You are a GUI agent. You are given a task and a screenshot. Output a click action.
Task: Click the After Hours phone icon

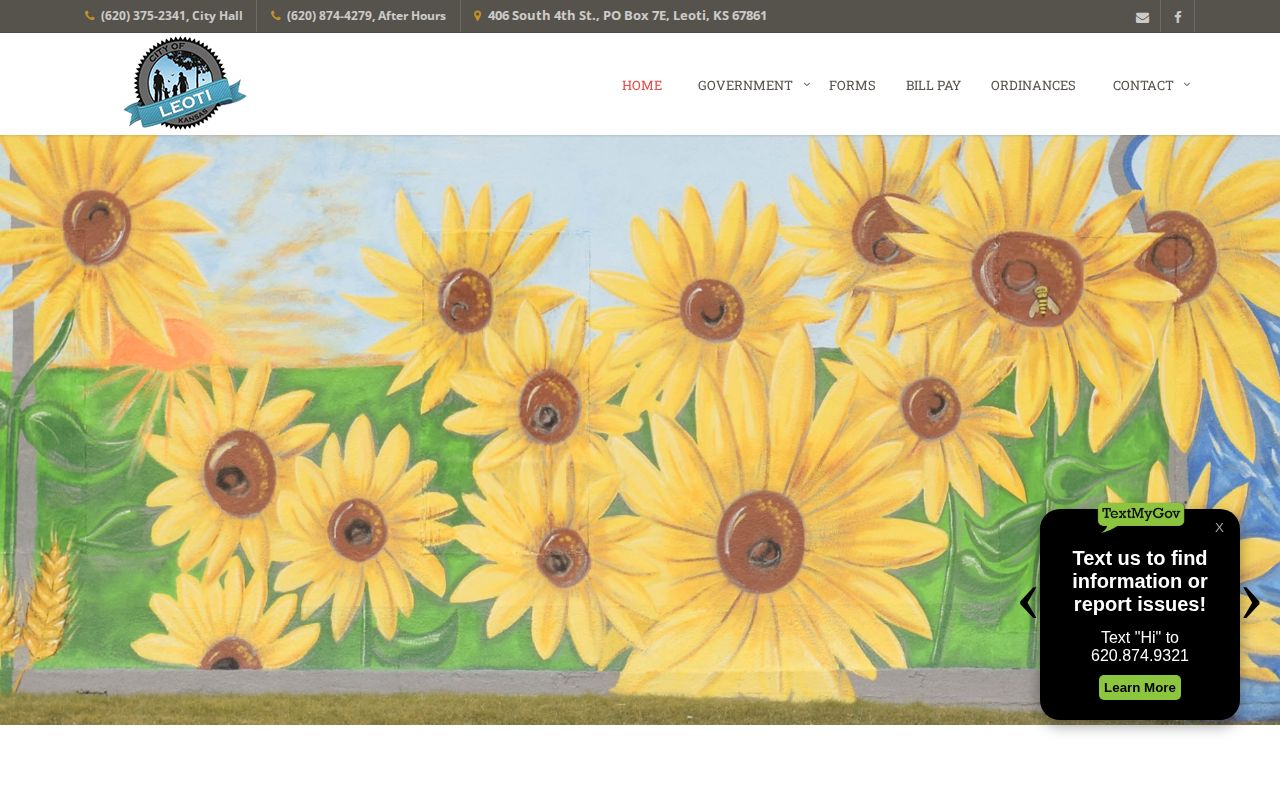(x=276, y=16)
